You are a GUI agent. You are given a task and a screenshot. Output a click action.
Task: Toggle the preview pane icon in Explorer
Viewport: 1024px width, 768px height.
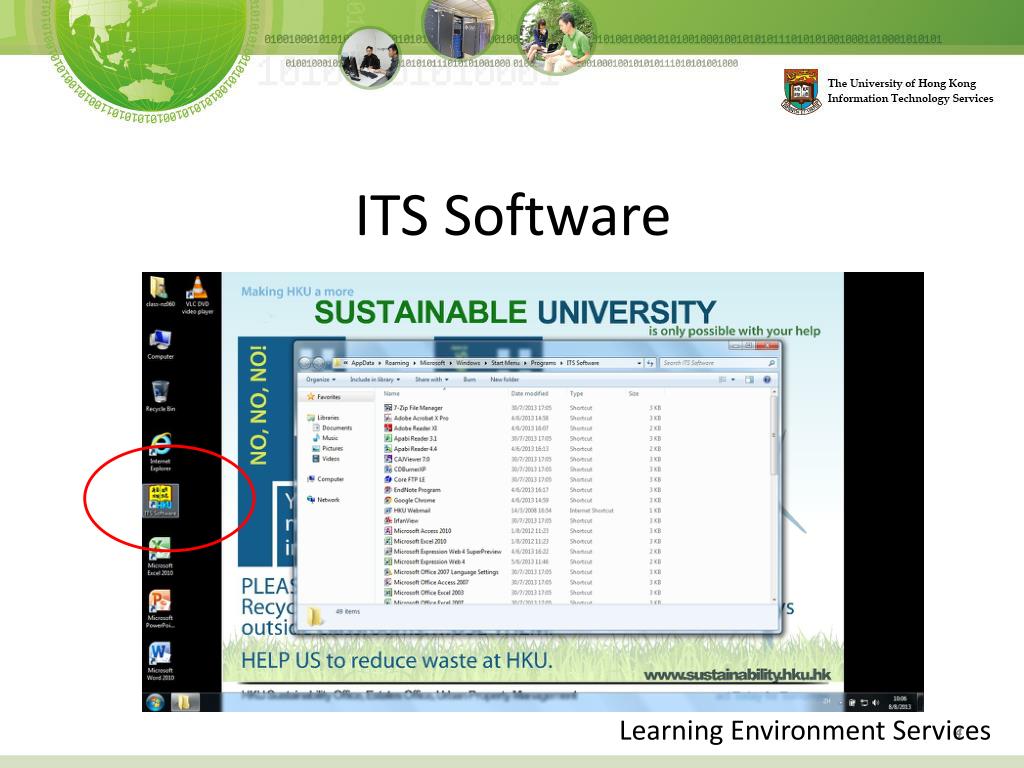[x=749, y=379]
